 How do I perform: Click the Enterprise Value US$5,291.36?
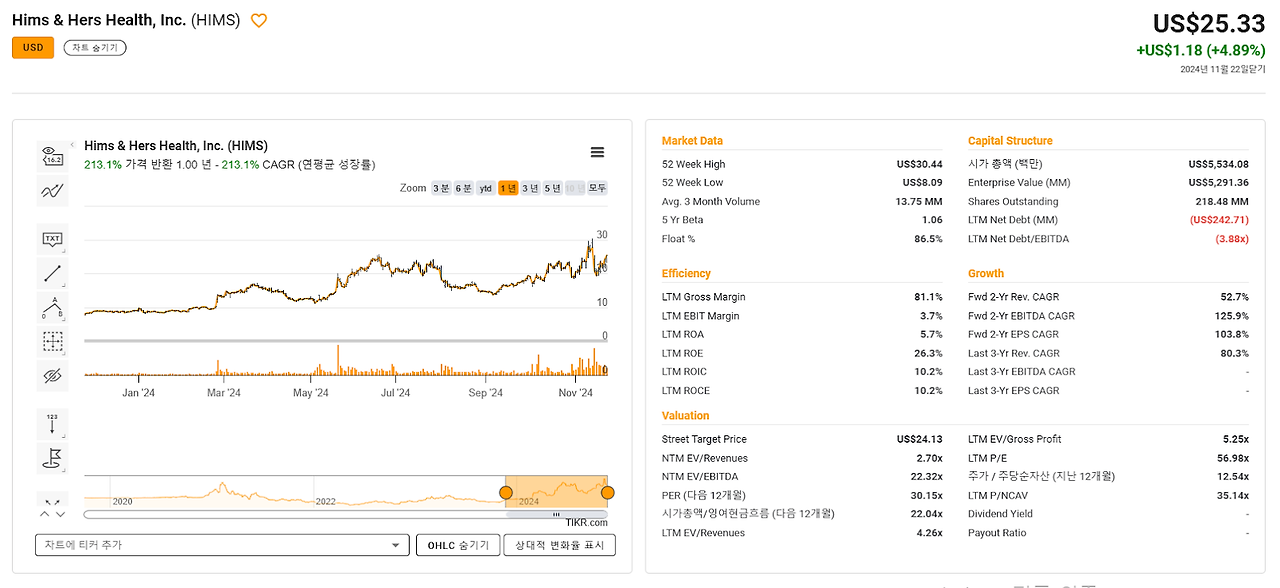pyautogui.click(x=1218, y=183)
